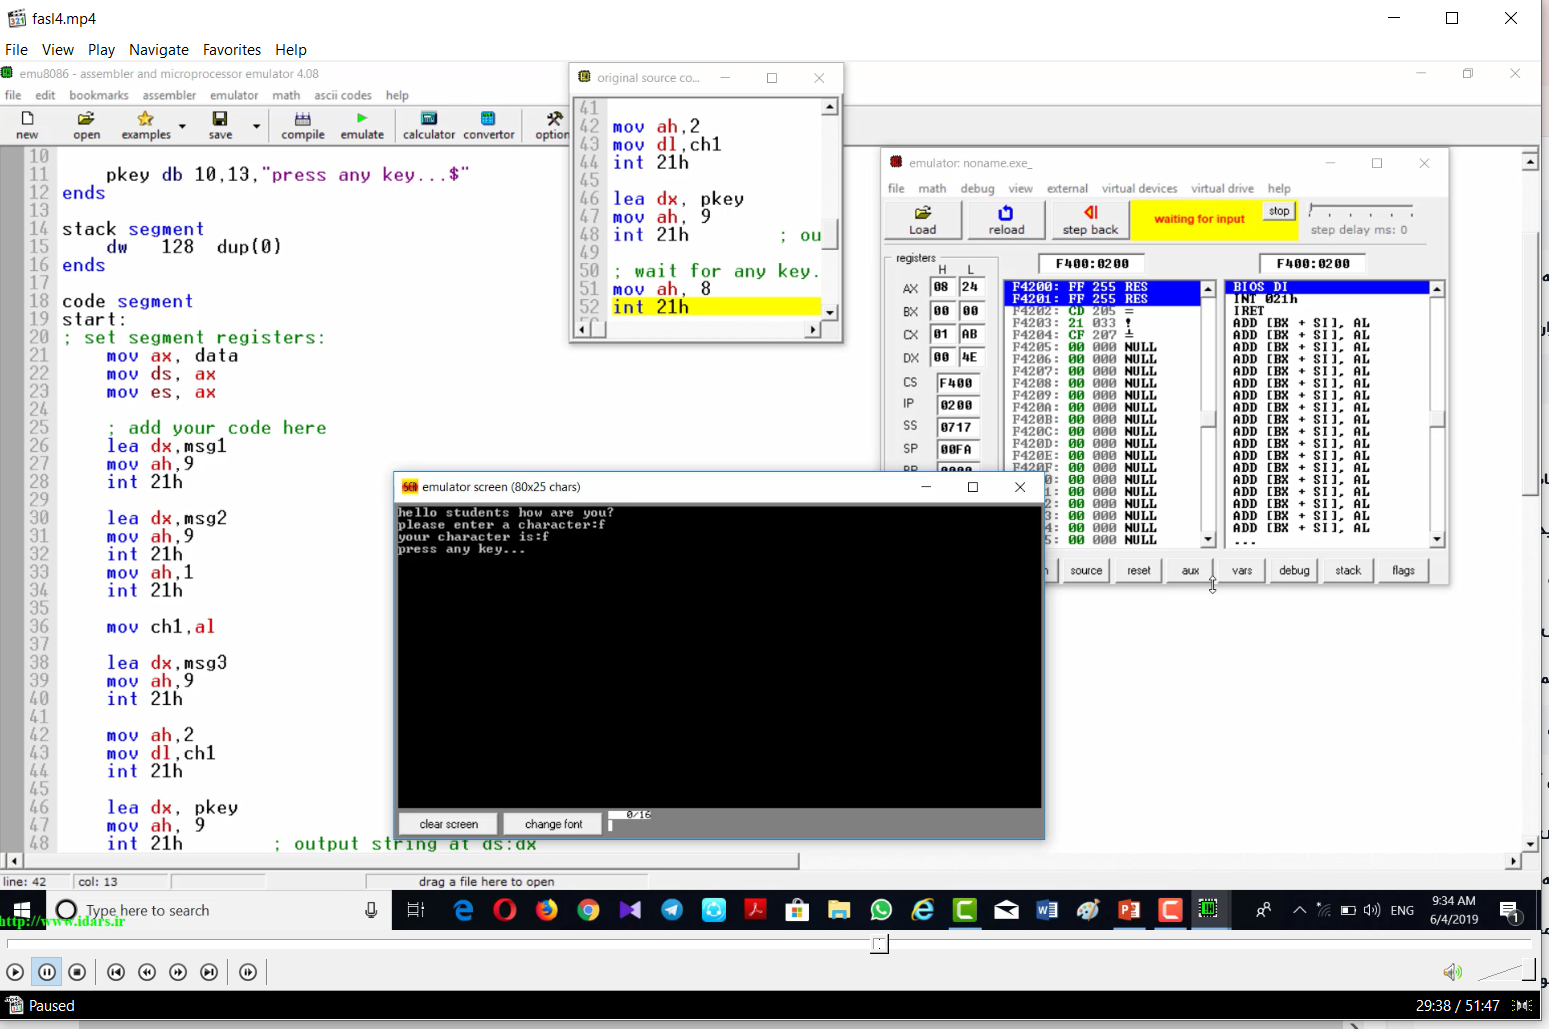The image size is (1549, 1029).
Task: Pause playback in media player
Action: click(46, 972)
